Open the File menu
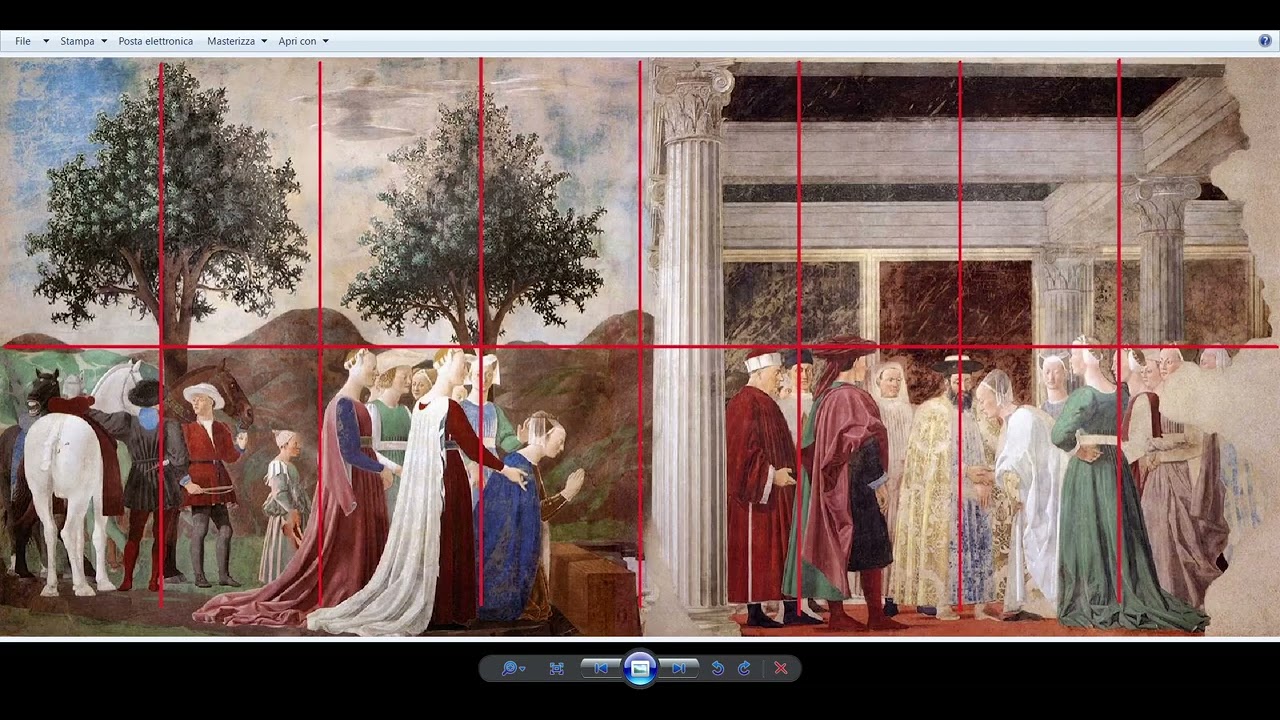 tap(31, 41)
